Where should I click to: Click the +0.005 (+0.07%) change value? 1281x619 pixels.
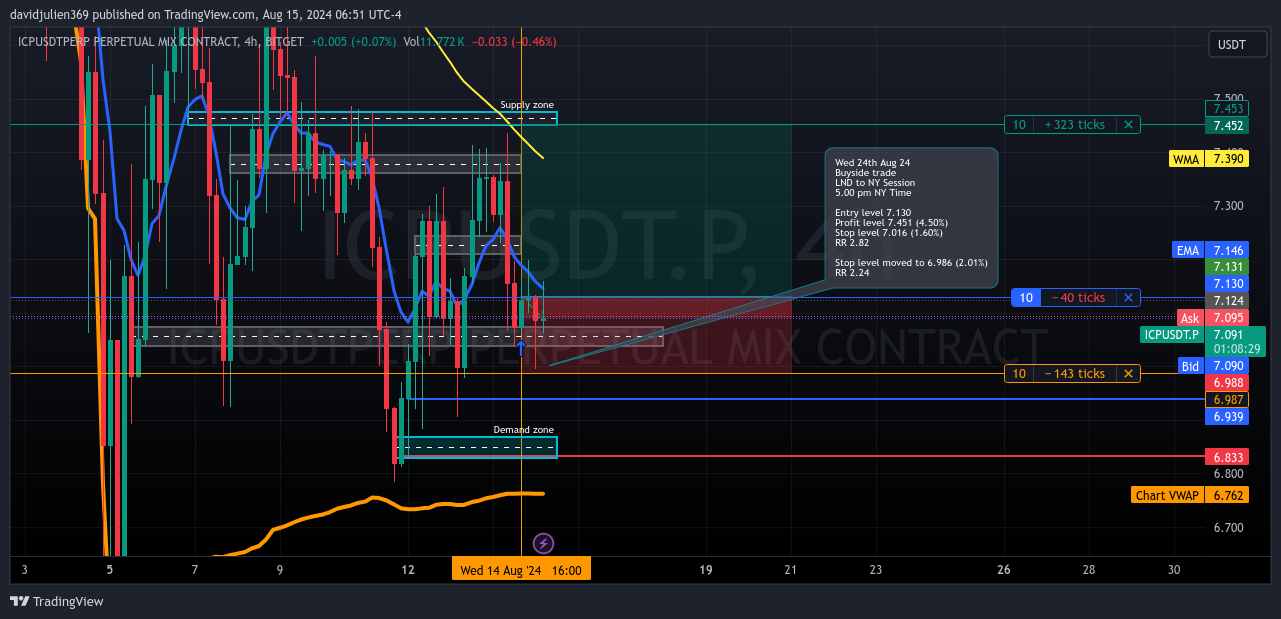point(354,42)
